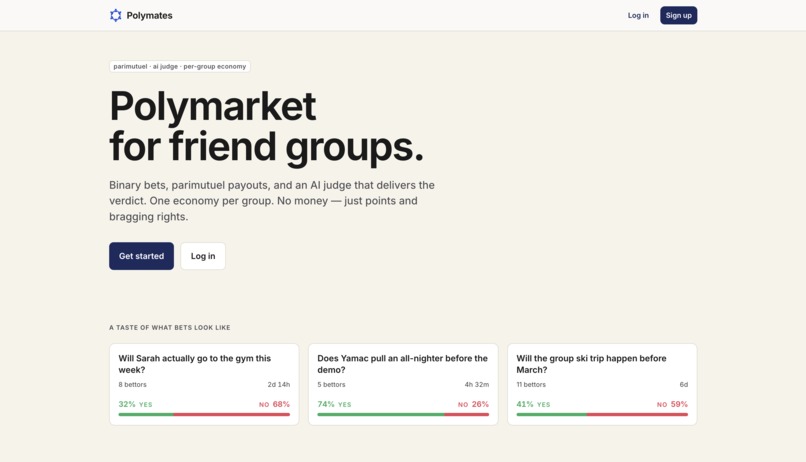Viewport: 806px width, 462px height.
Task: Click the NO 26% value on the Yamac bet
Action: [473, 404]
